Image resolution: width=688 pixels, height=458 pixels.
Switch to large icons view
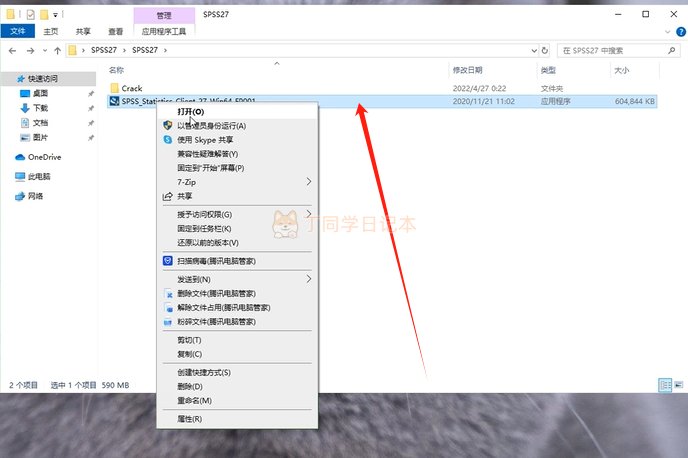point(679,385)
